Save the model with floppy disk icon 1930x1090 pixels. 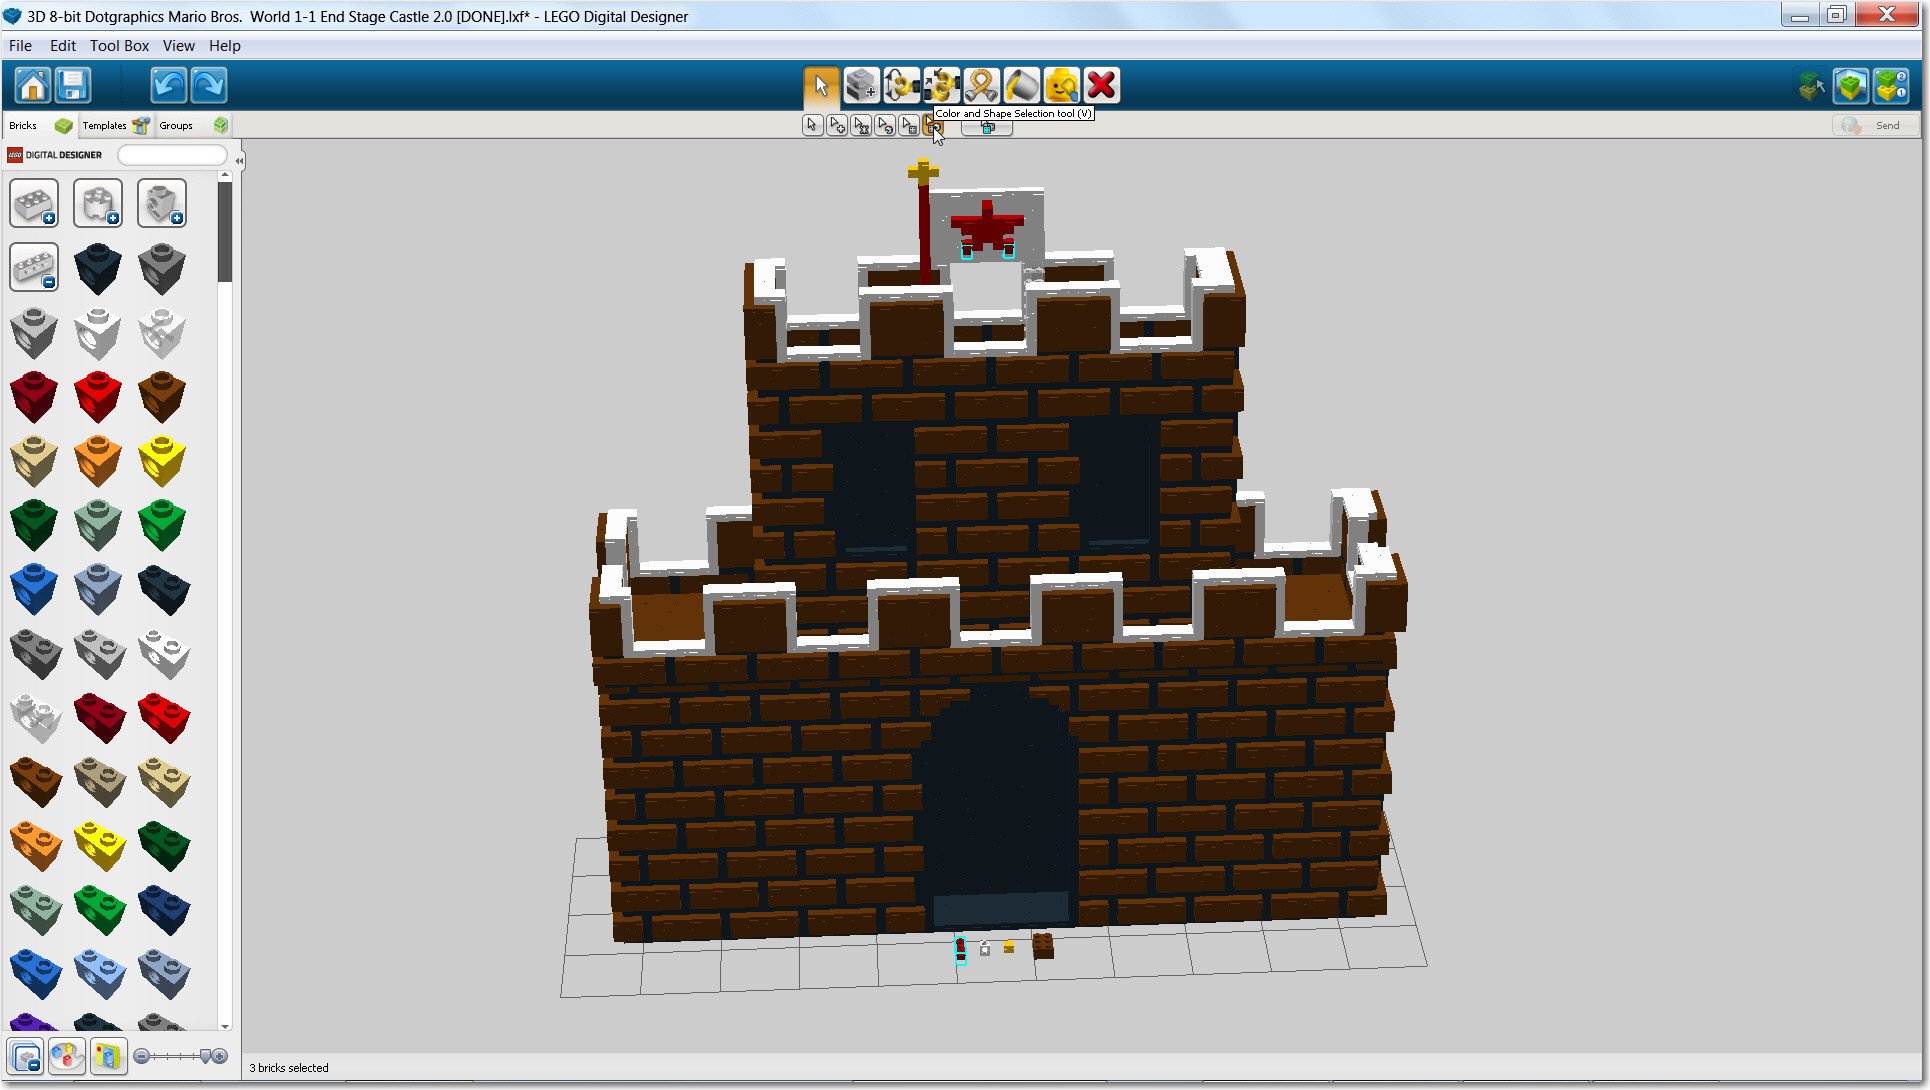click(x=73, y=85)
